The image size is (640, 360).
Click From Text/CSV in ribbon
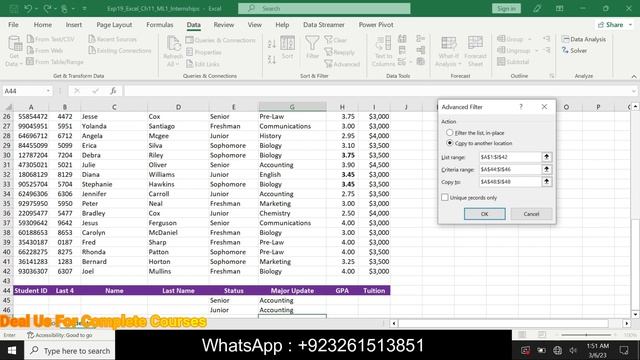51,39
